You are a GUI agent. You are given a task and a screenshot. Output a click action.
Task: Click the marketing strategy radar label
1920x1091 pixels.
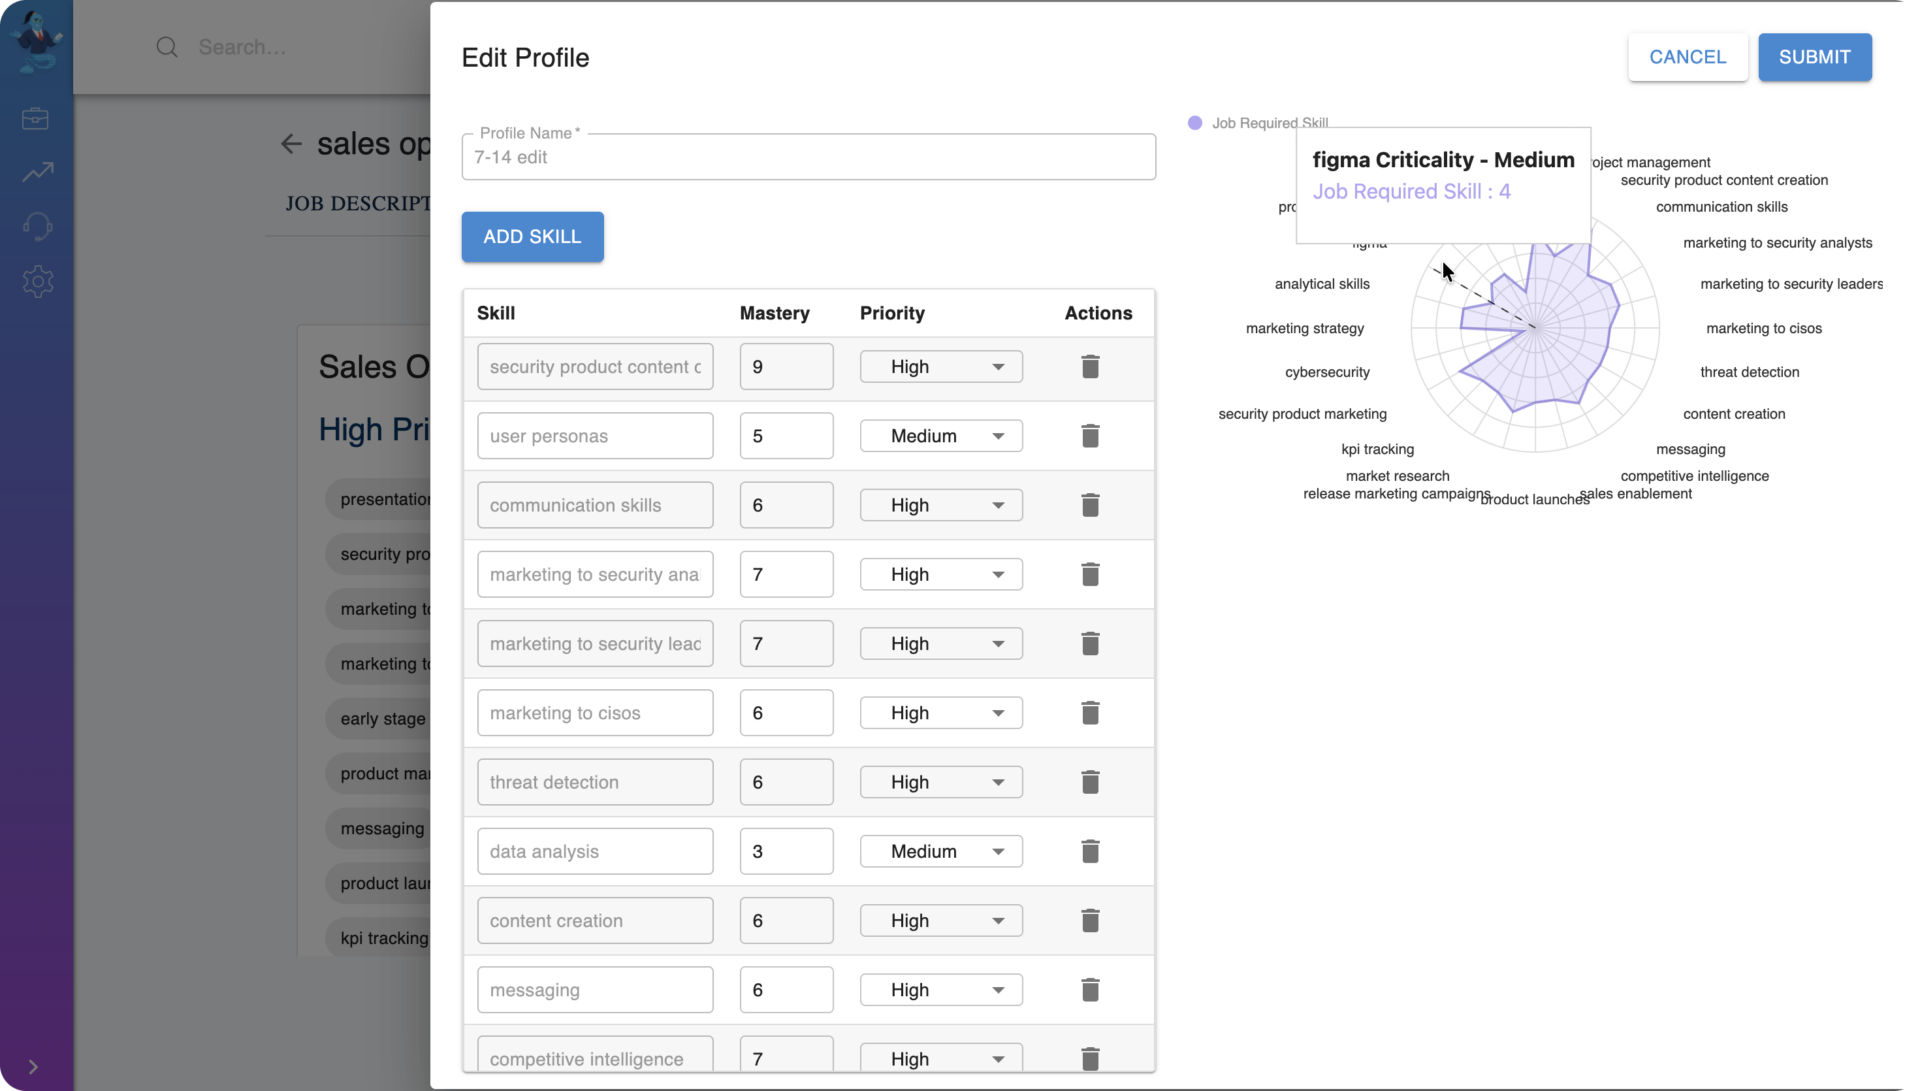click(1304, 328)
